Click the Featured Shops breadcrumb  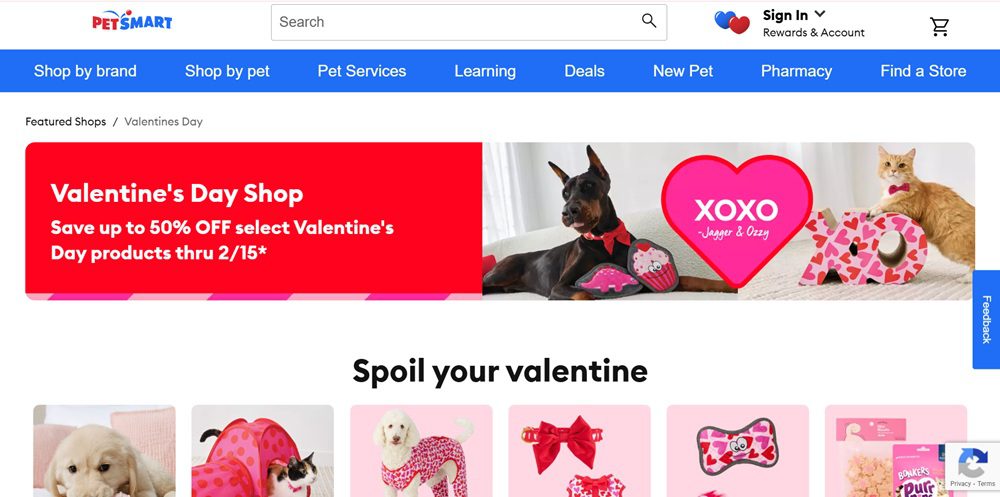[x=66, y=121]
